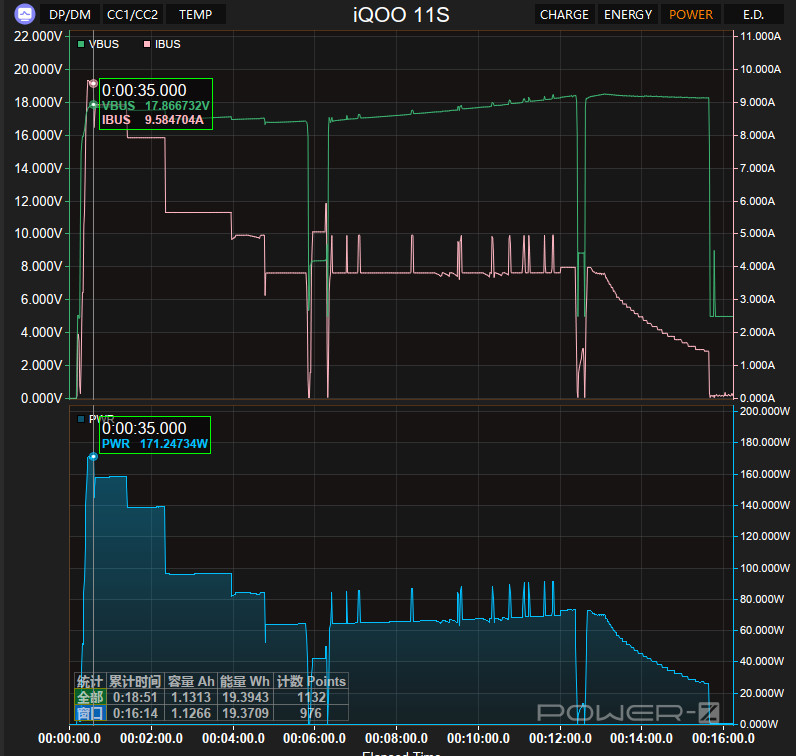This screenshot has height=756, width=796.
Task: Click the energy value 19.3943
Action: coord(245,697)
